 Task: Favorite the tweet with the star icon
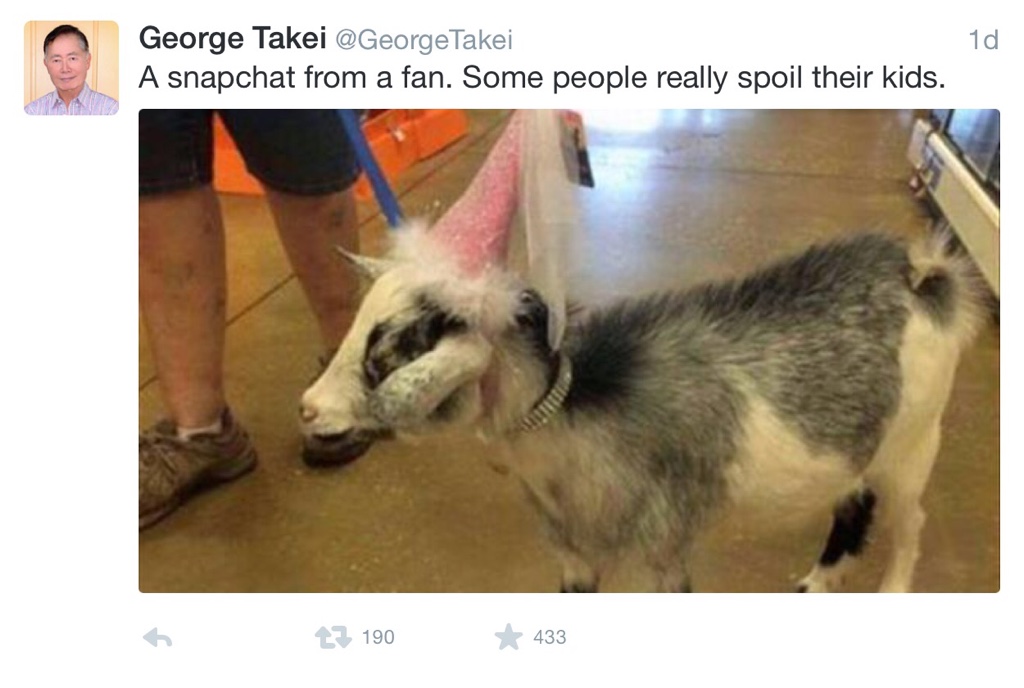(508, 637)
